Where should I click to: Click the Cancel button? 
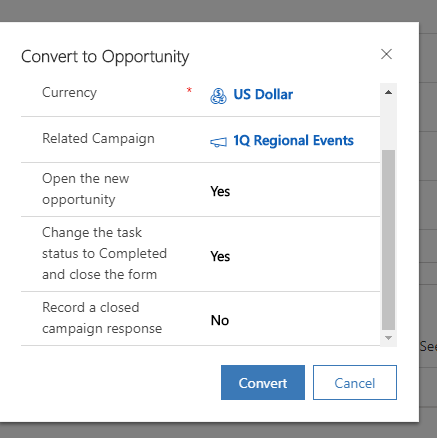tap(355, 382)
